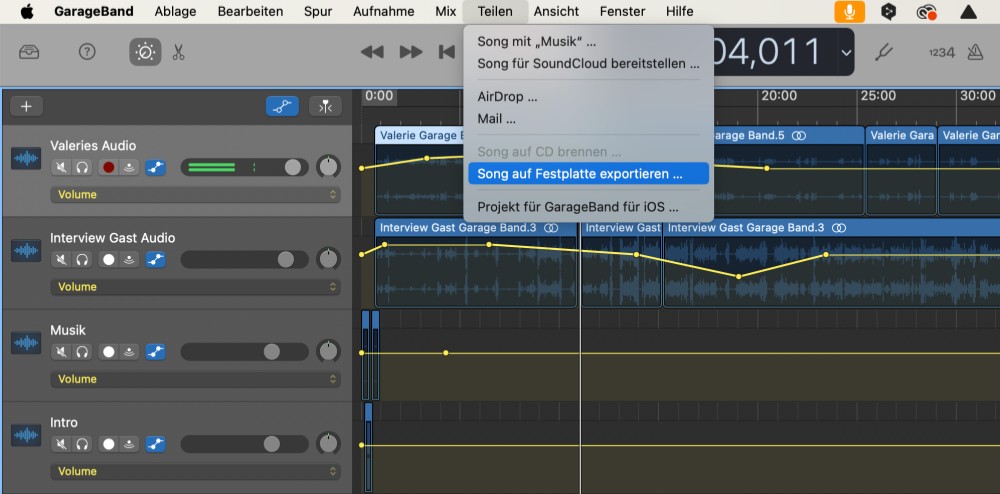Select Interview Gast Audio track waveform icon
The image size is (1000, 494).
[x=26, y=251]
